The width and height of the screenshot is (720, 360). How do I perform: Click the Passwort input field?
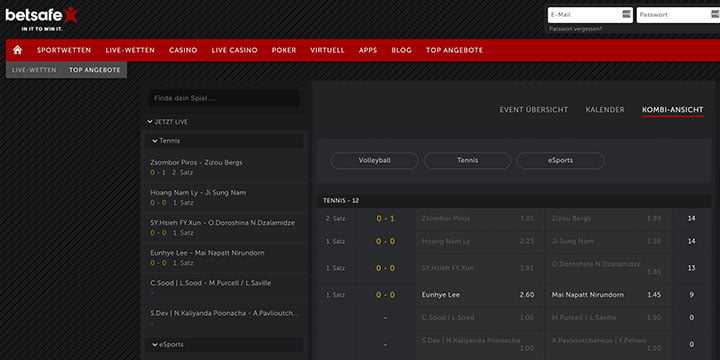[x=677, y=15]
